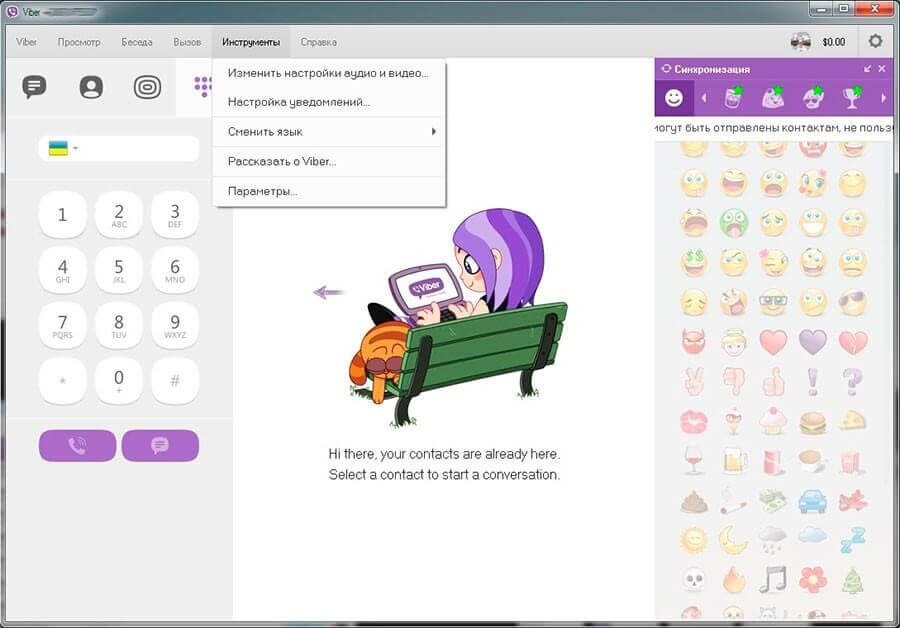Open the Справка menu

pyautogui.click(x=319, y=42)
